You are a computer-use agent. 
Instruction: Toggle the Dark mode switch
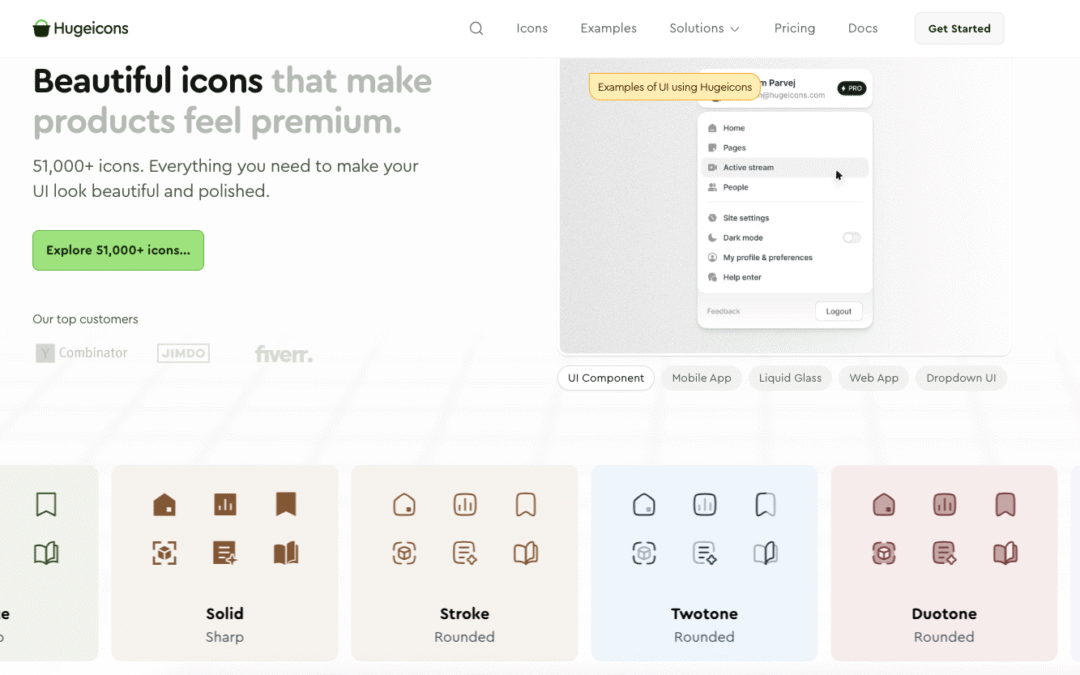pos(851,238)
